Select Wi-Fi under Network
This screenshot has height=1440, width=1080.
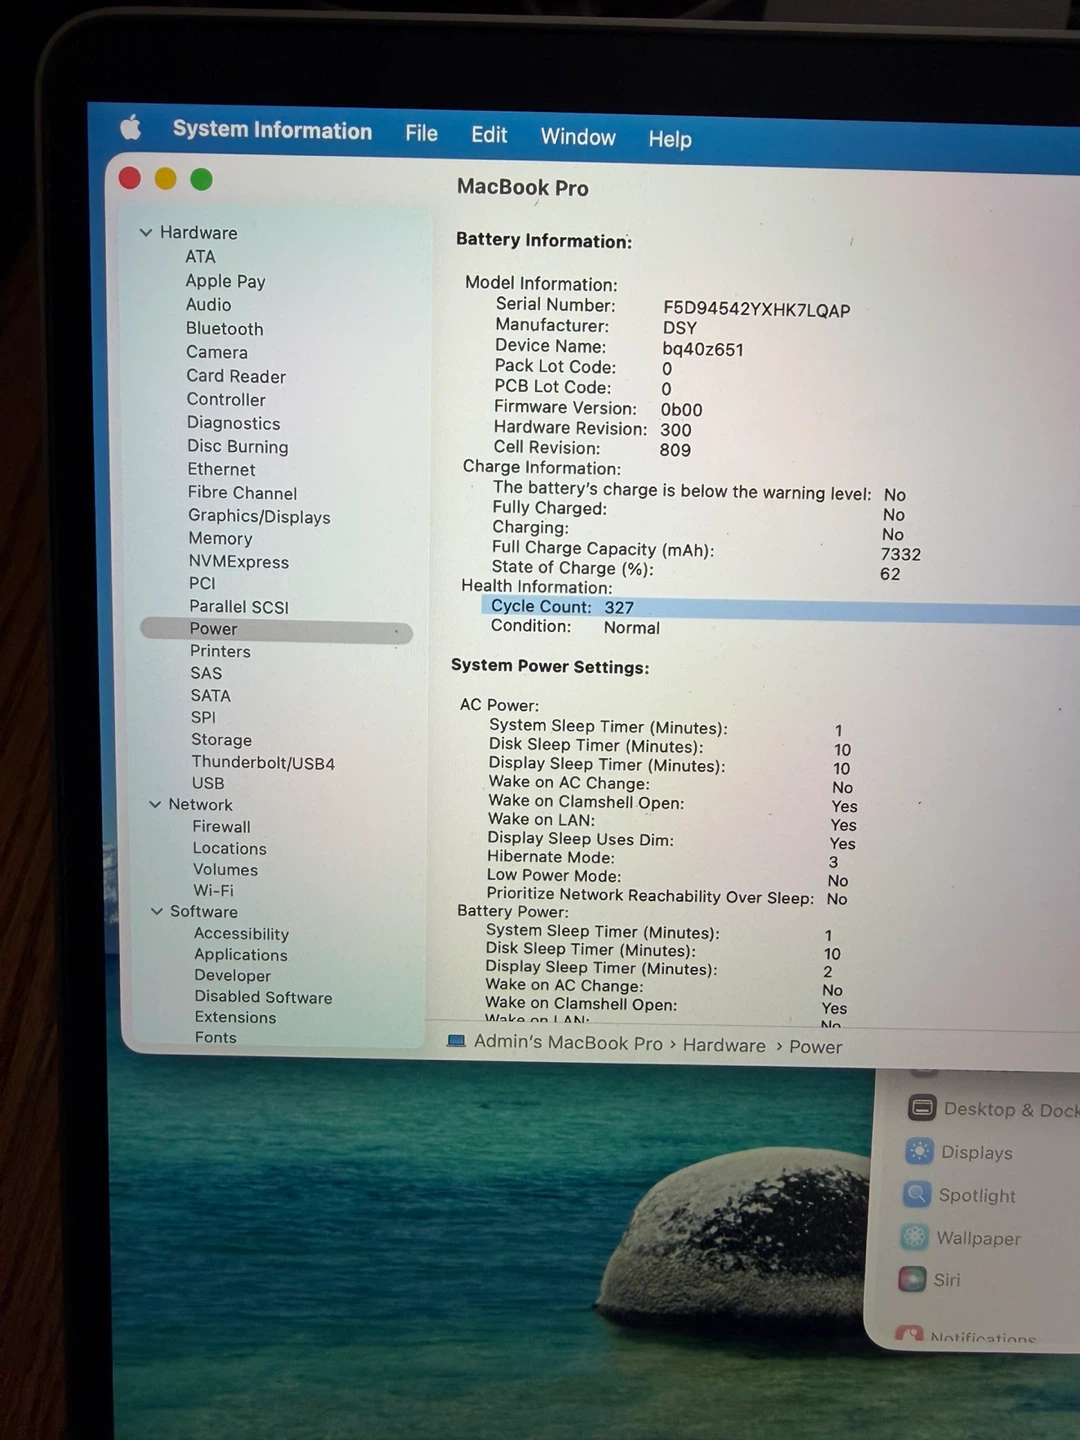[214, 890]
